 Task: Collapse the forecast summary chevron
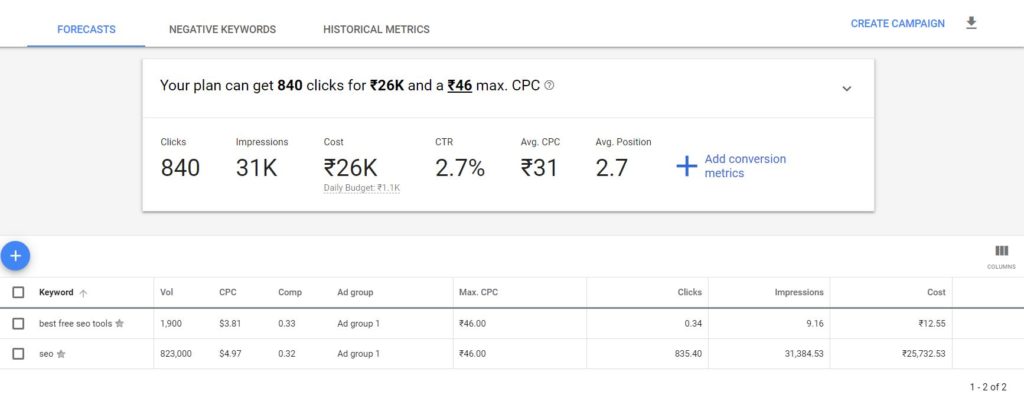click(846, 89)
